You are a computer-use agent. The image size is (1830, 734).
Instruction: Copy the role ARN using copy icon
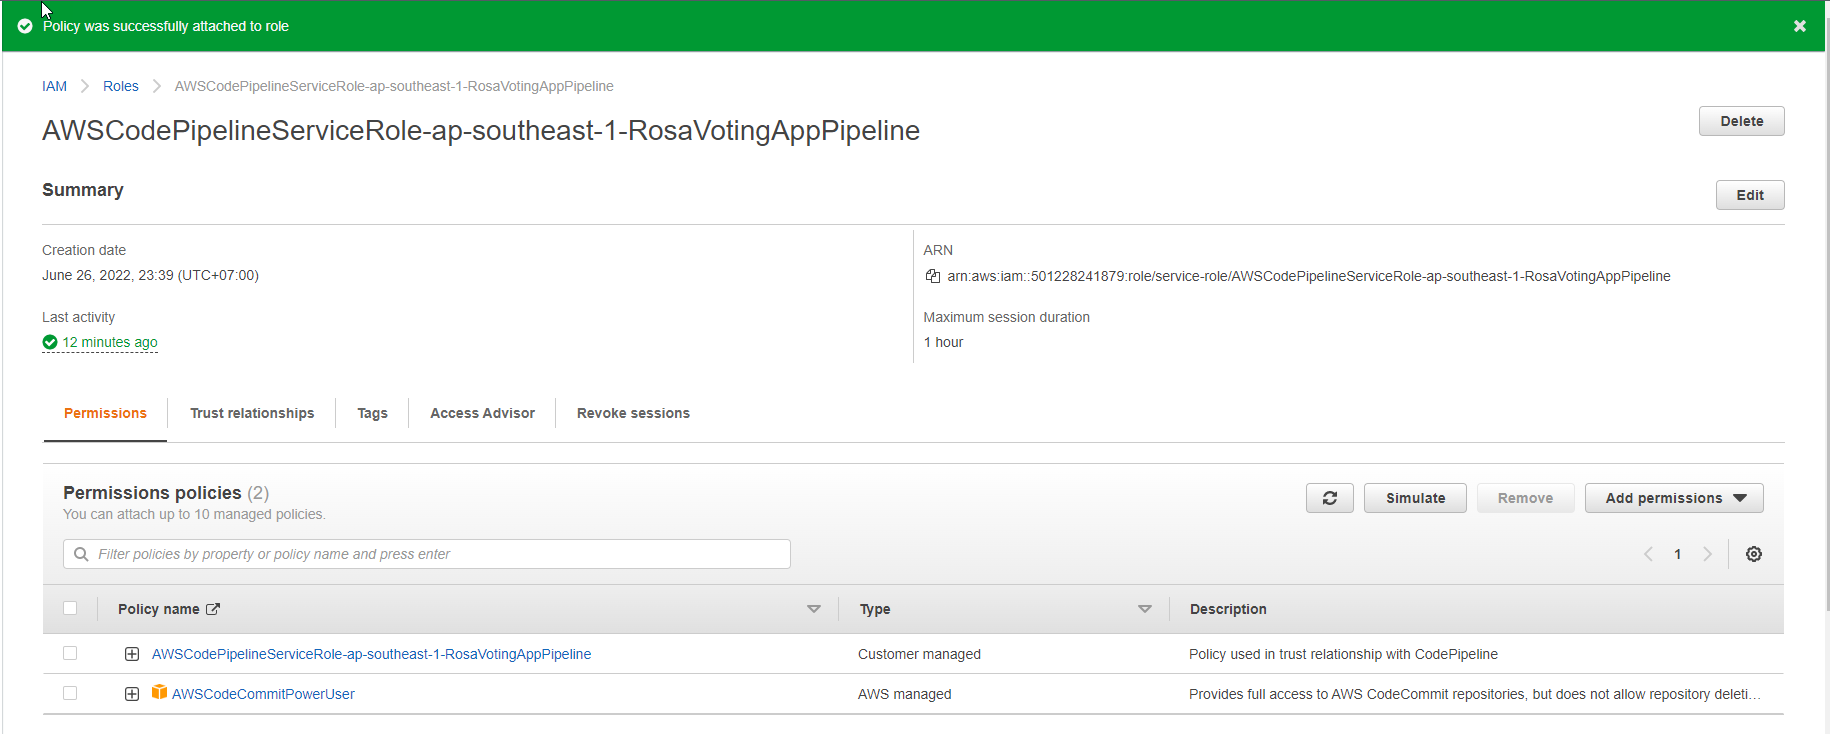(x=932, y=276)
